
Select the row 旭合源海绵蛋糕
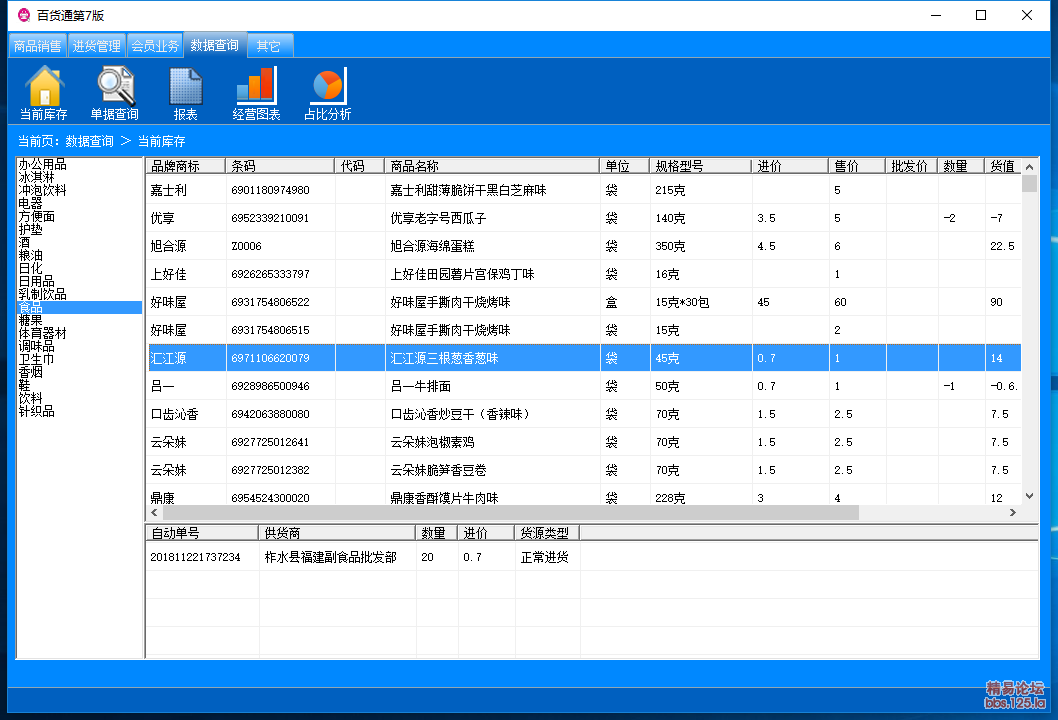coord(584,246)
